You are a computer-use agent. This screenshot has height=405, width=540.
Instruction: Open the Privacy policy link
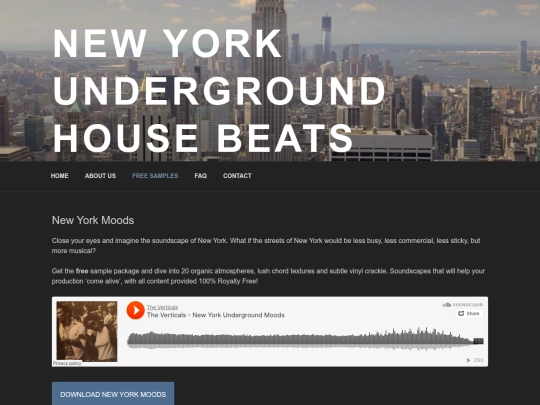tap(67, 363)
